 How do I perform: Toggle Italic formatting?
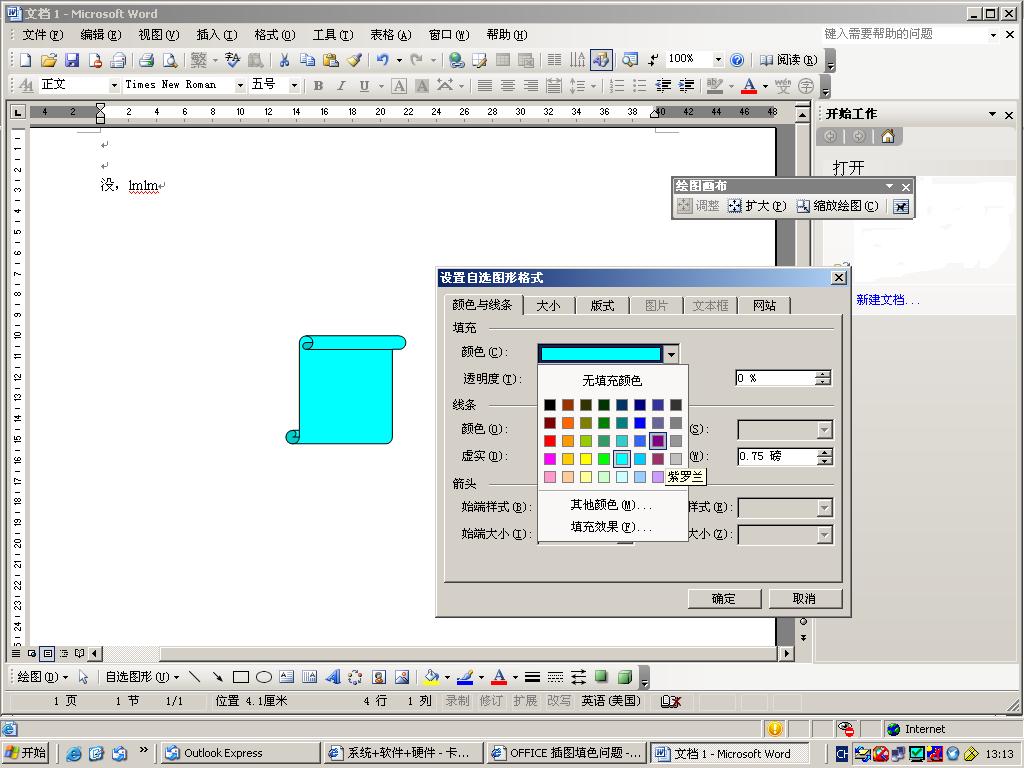click(341, 85)
